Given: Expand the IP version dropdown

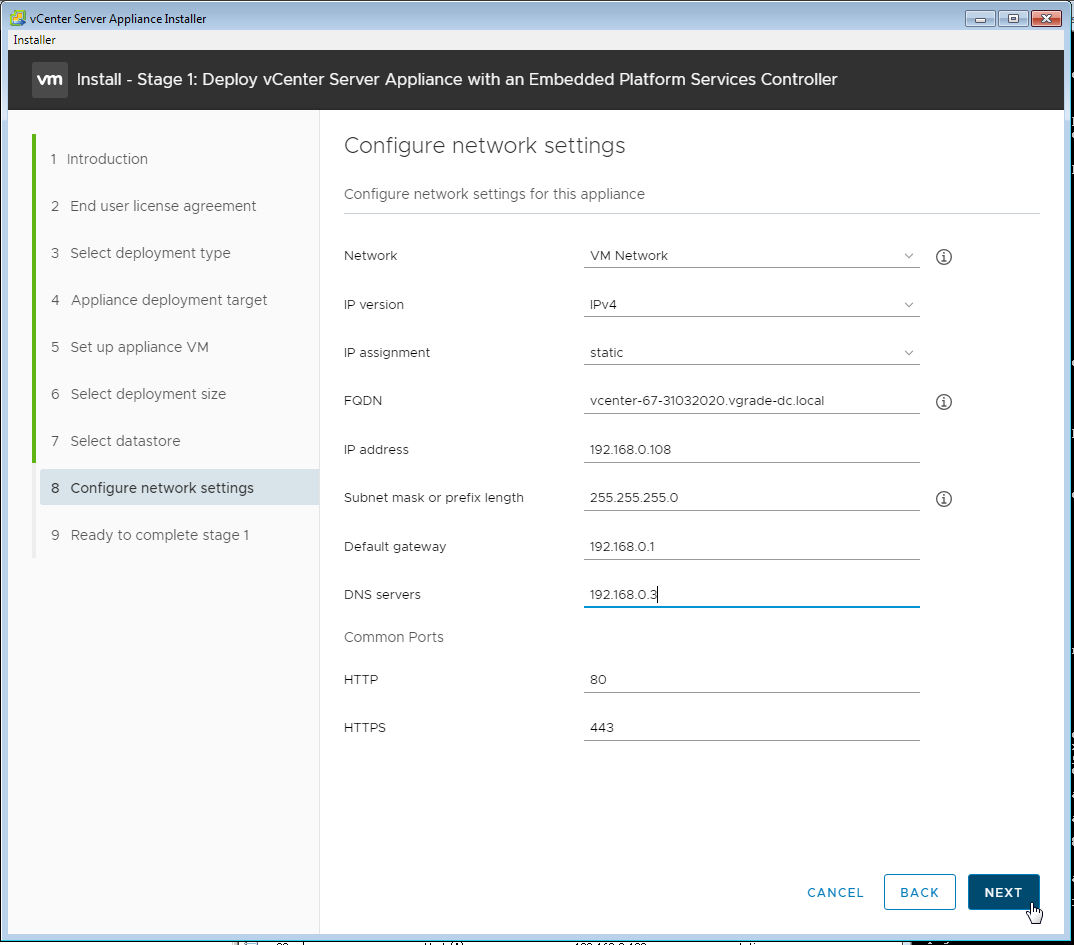Looking at the screenshot, I should click(750, 305).
